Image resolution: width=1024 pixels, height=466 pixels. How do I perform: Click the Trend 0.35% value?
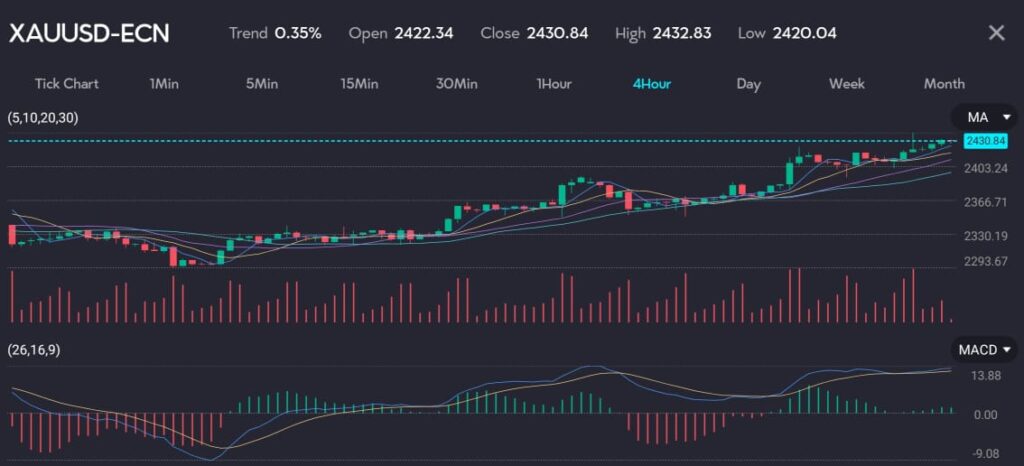click(x=298, y=33)
